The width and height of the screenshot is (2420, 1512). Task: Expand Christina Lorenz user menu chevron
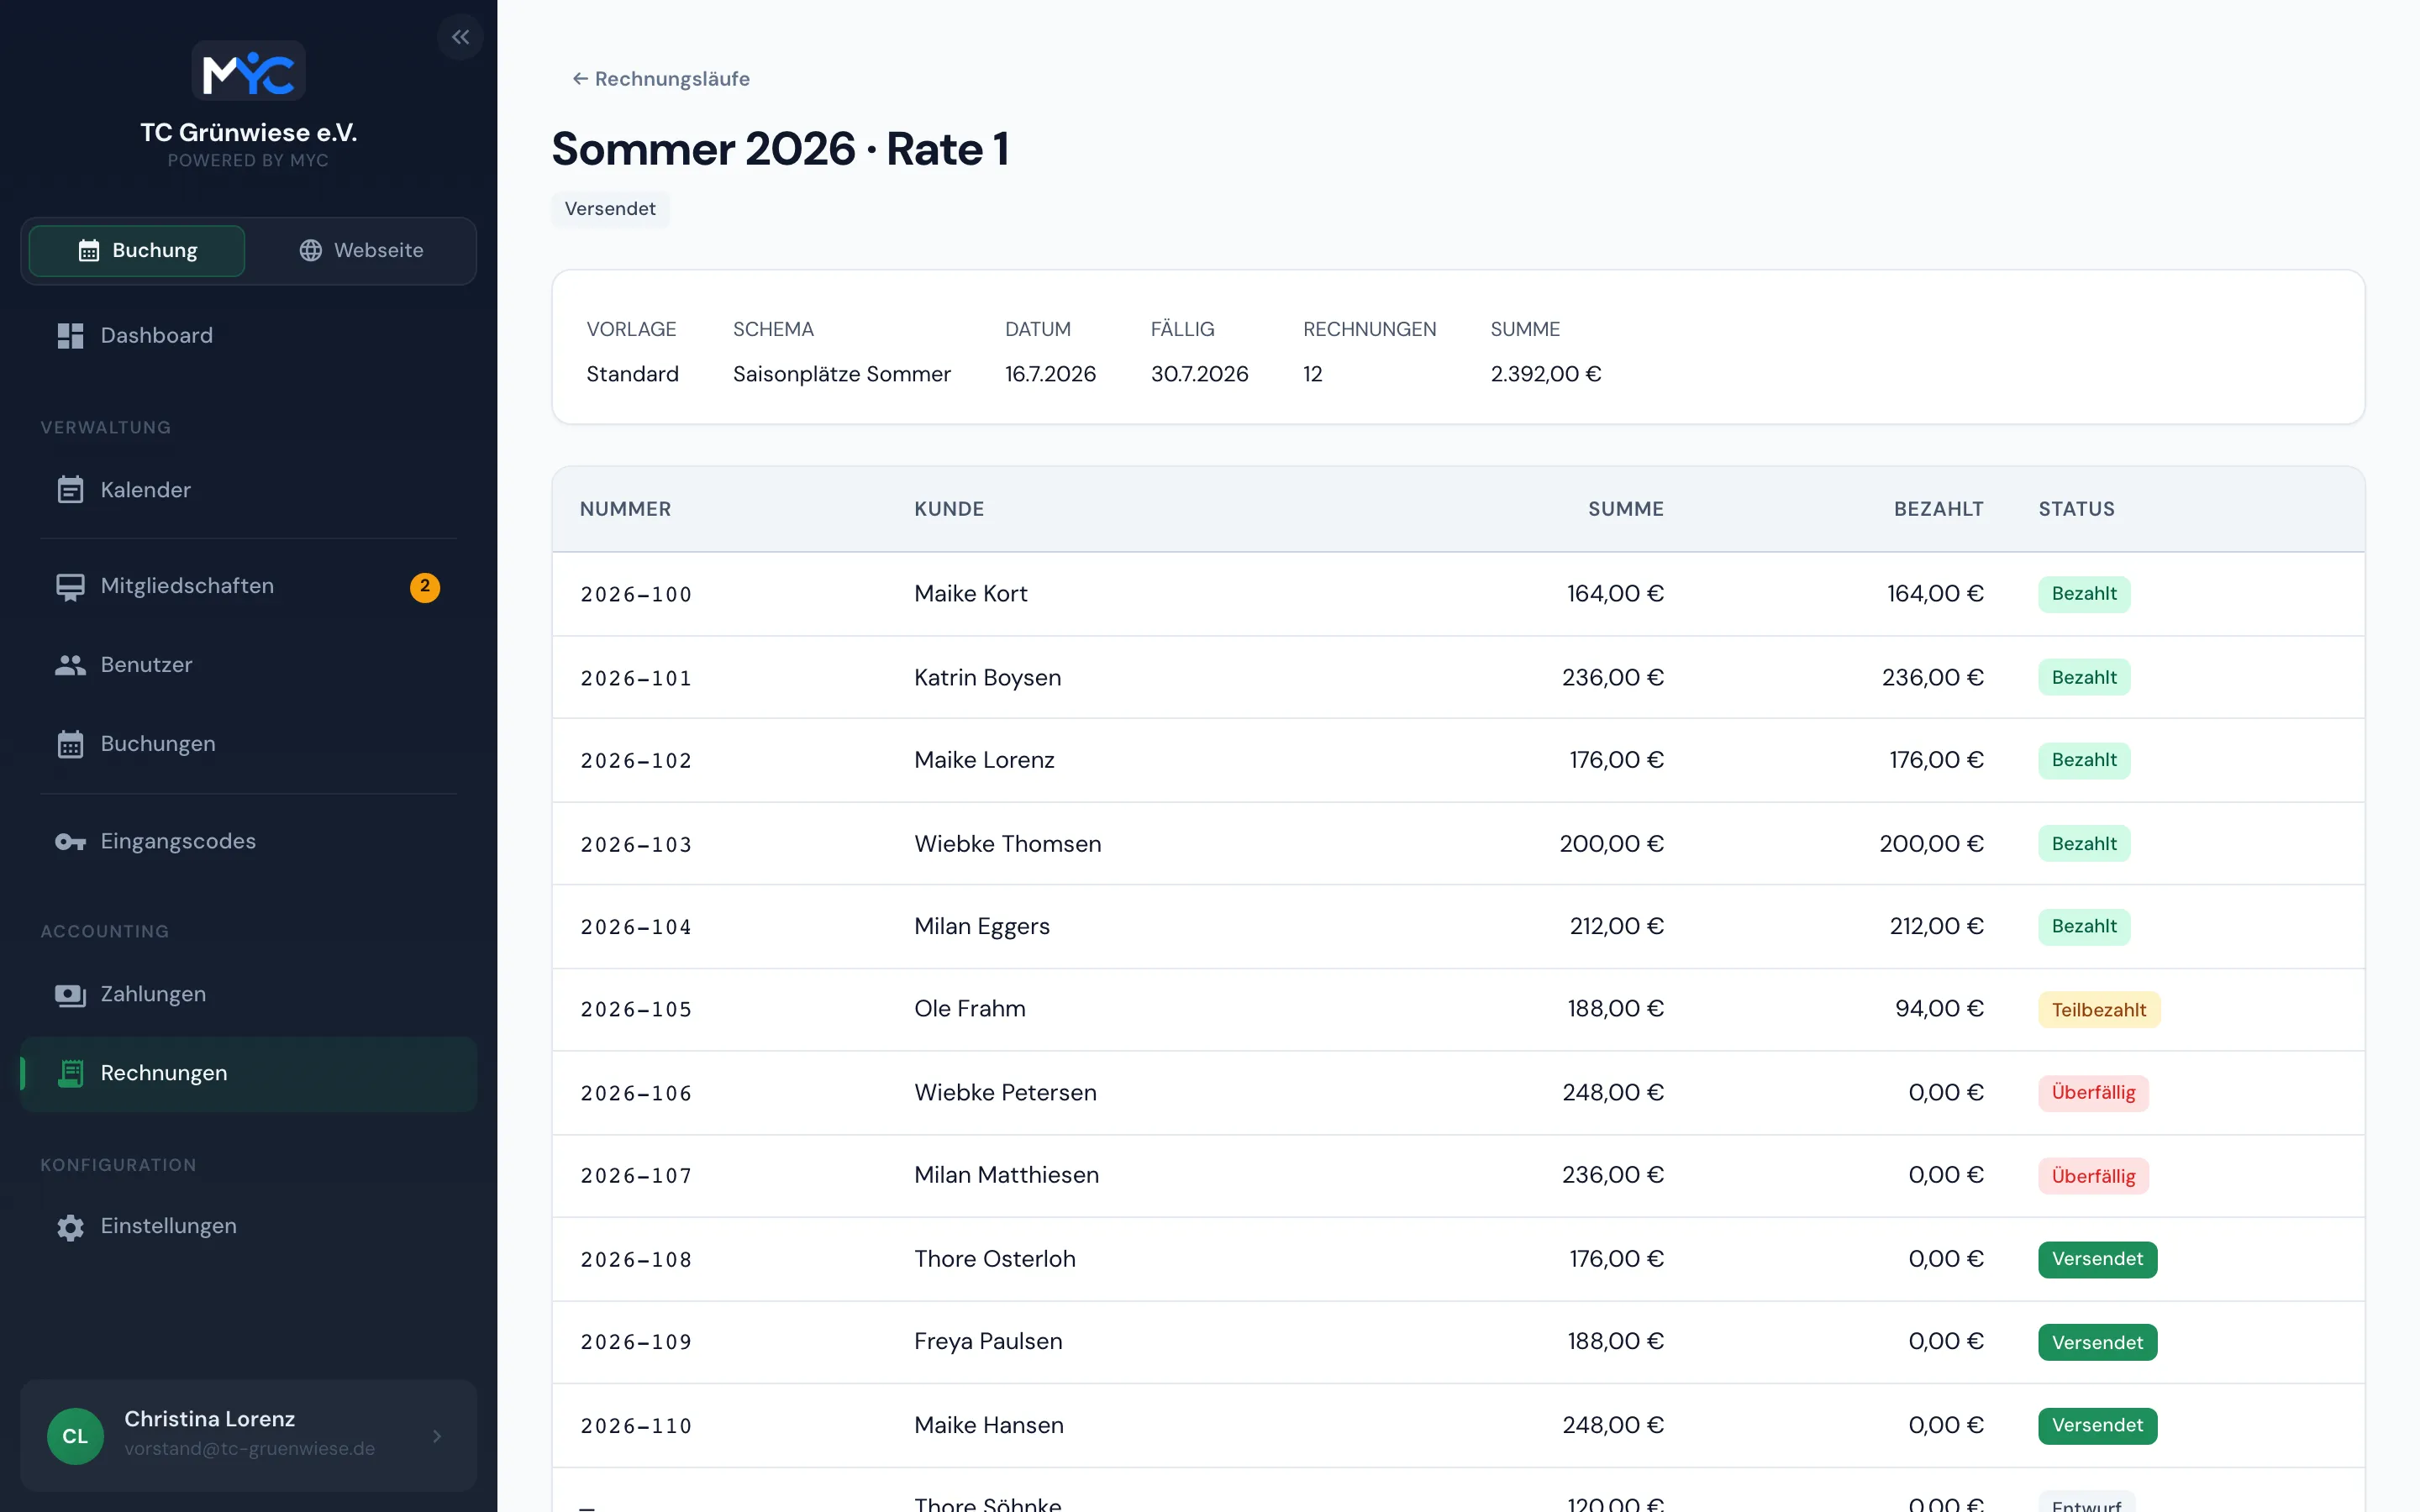pos(437,1436)
